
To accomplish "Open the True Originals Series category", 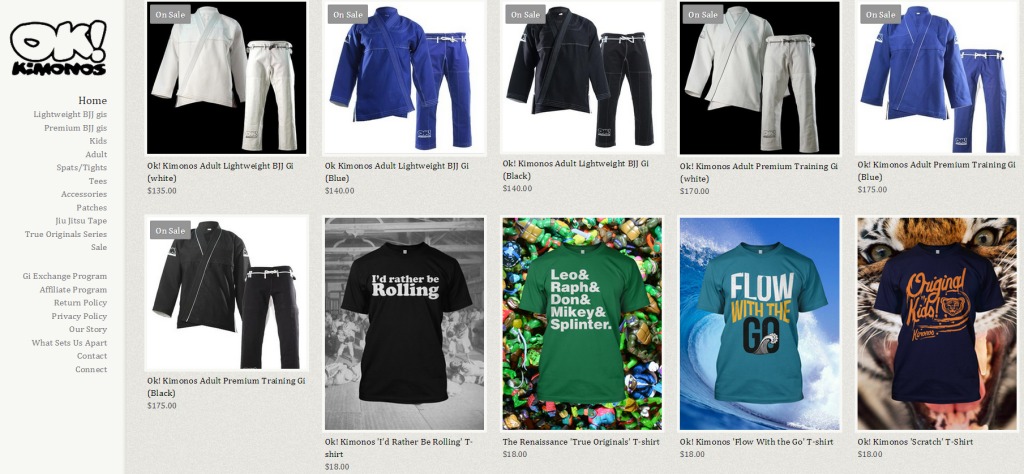I will 66,234.
